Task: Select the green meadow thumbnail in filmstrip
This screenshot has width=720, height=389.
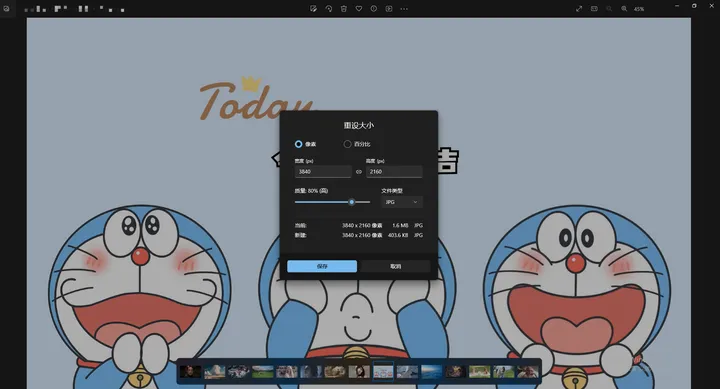Action: [x=263, y=372]
